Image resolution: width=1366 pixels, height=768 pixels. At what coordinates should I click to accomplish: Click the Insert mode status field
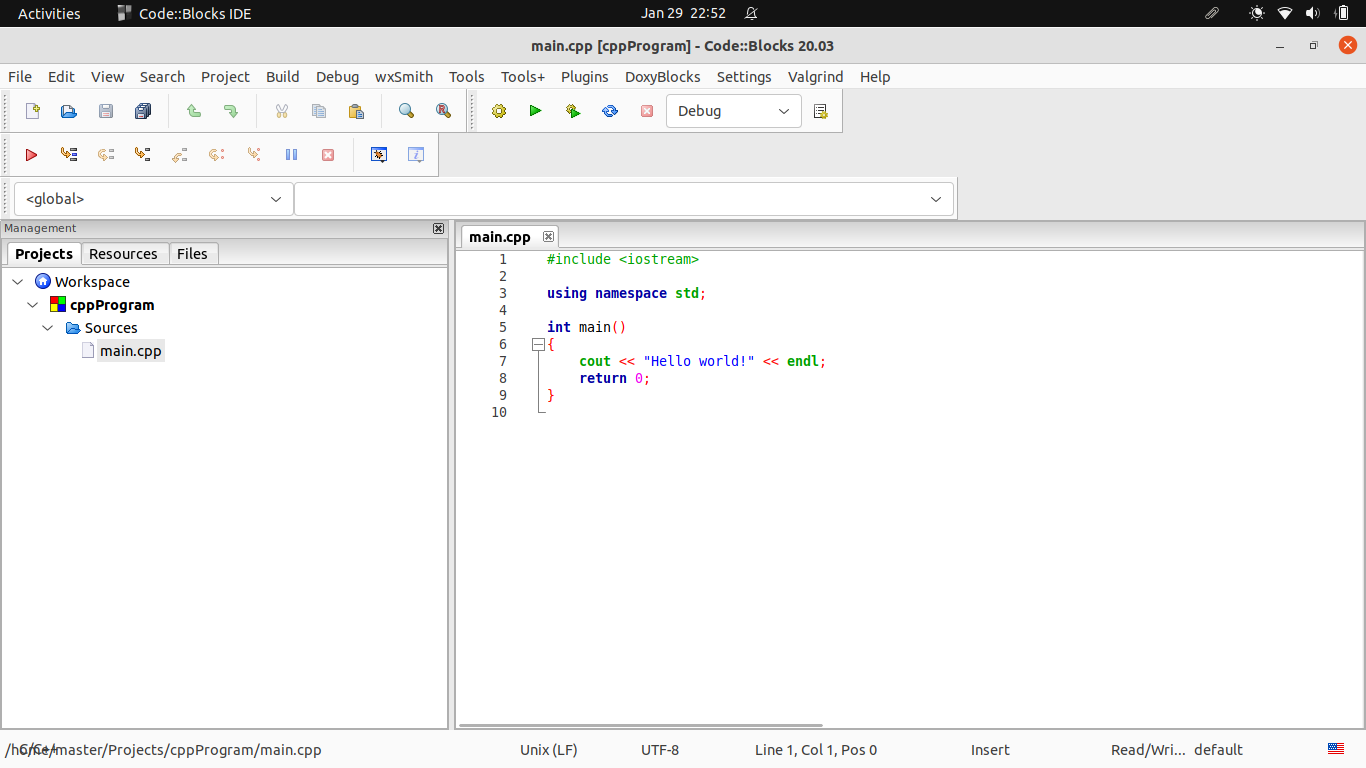(990, 750)
